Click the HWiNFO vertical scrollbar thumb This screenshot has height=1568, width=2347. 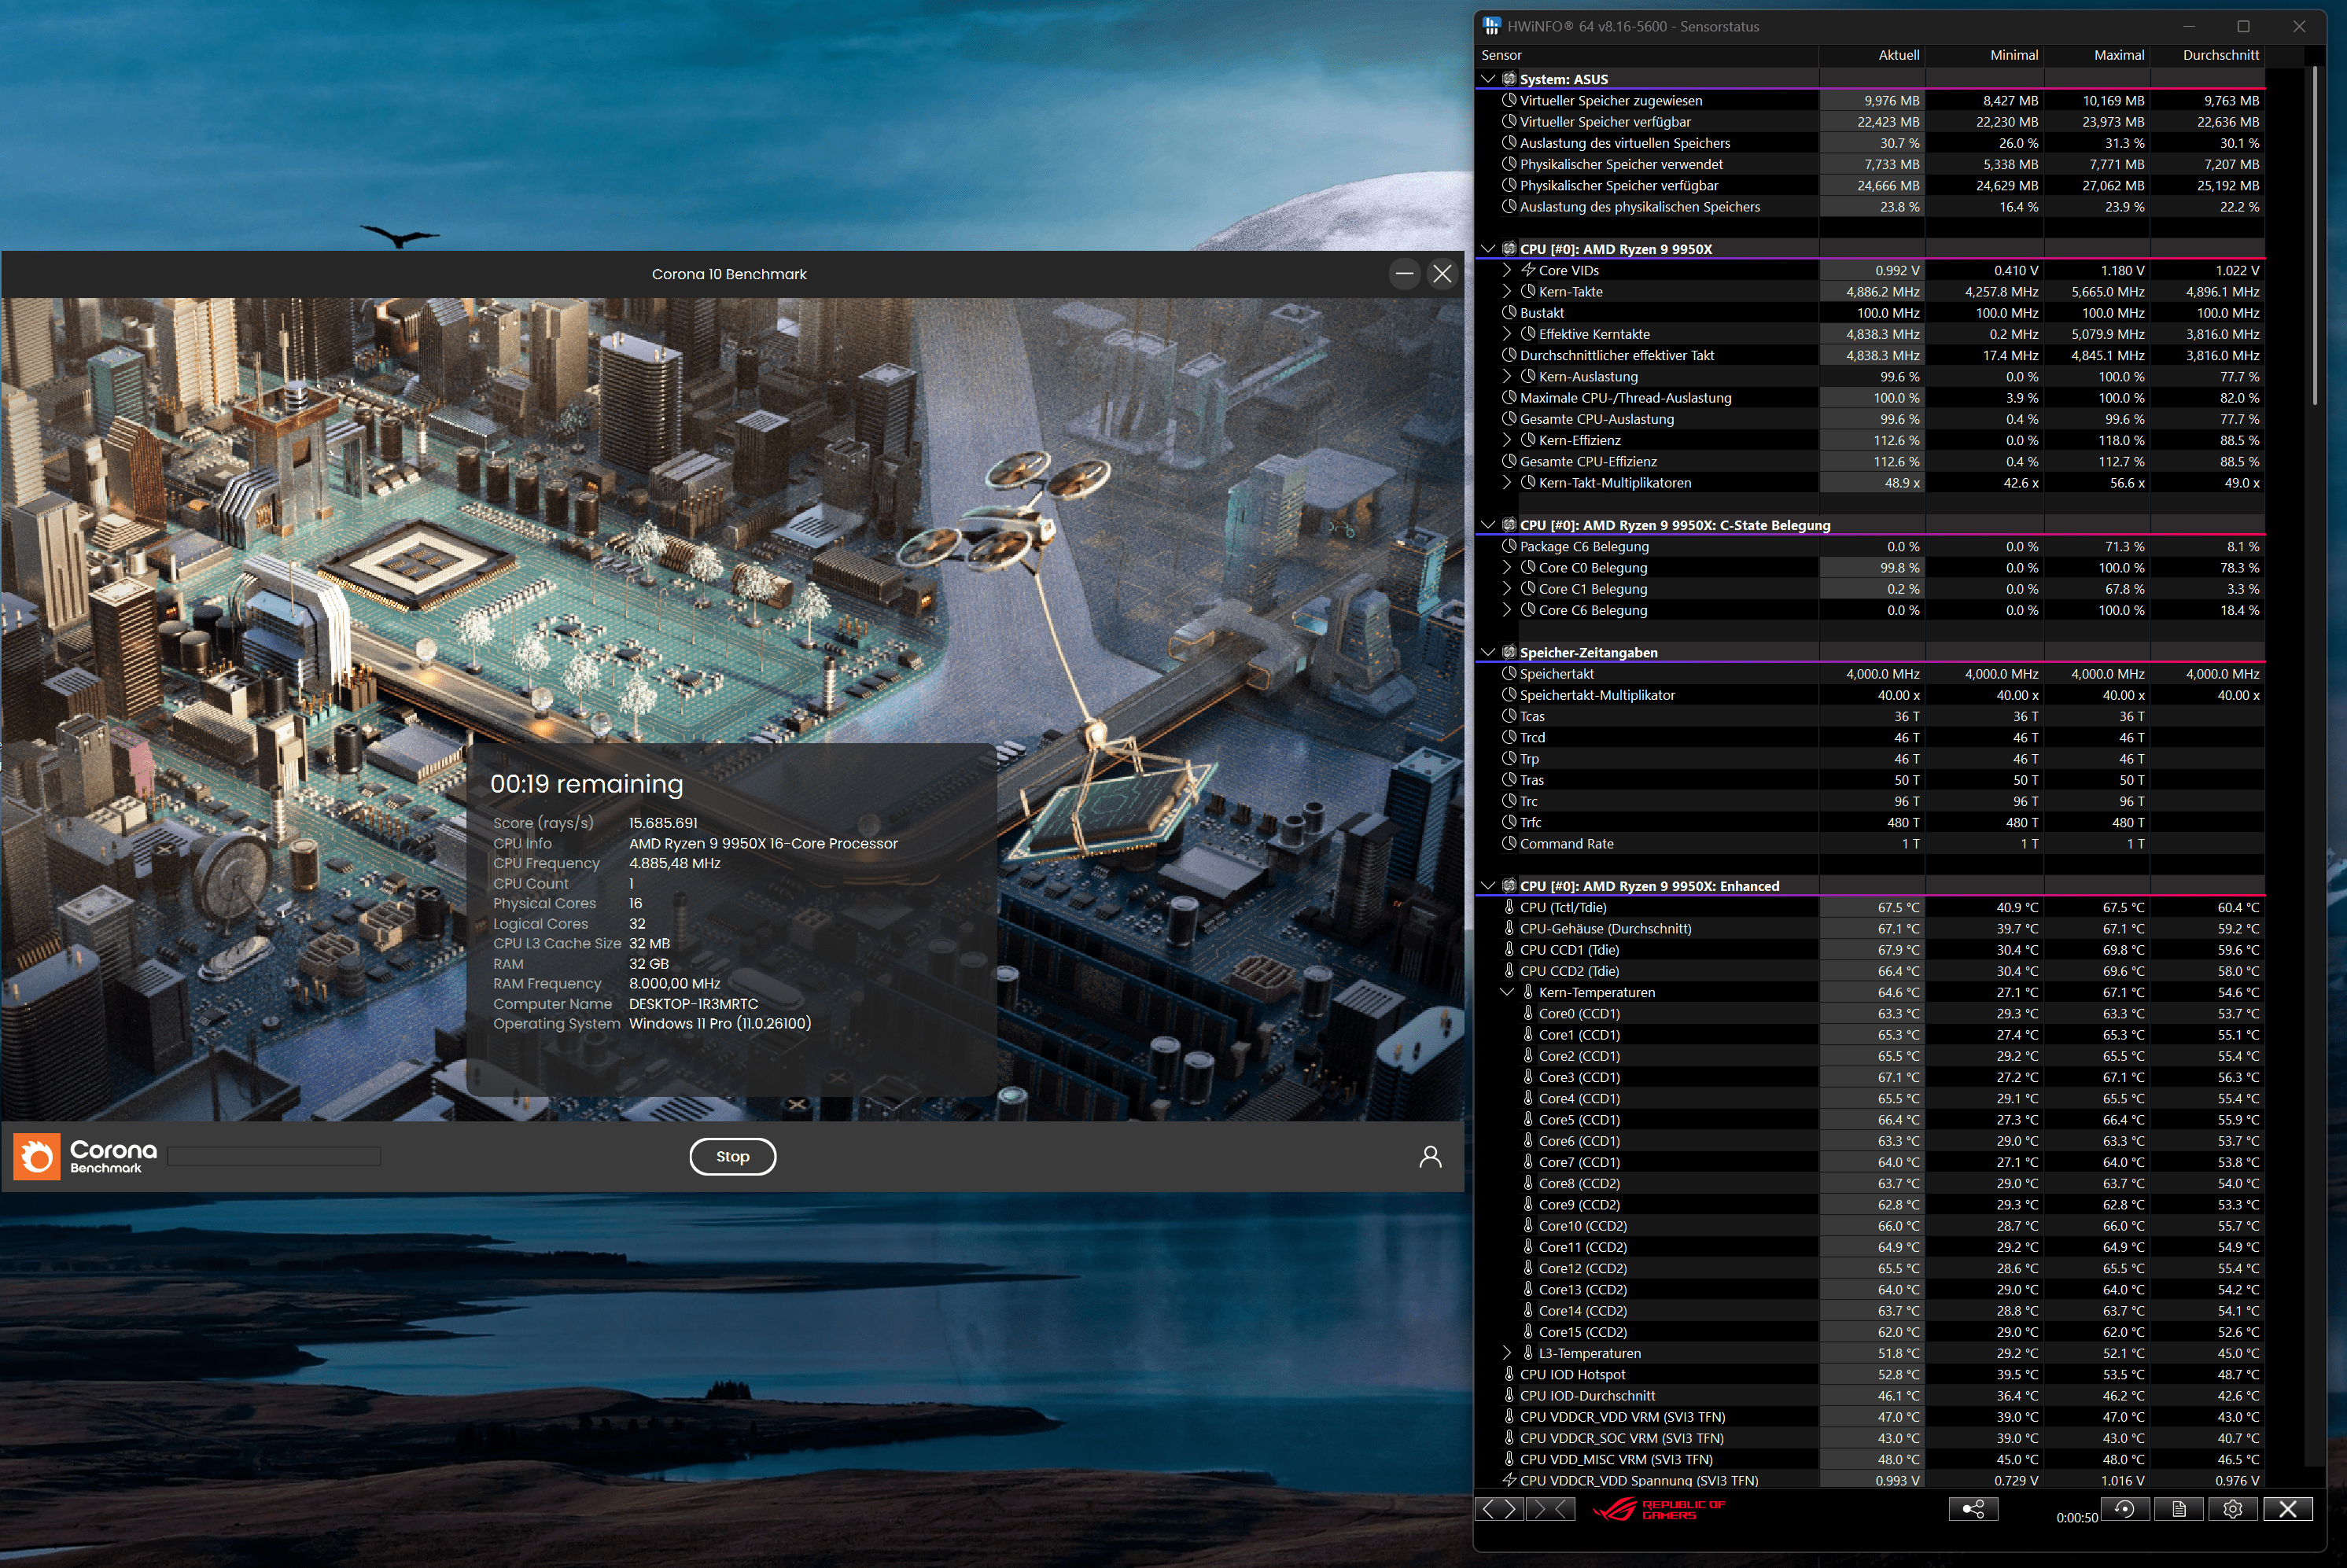click(2314, 235)
